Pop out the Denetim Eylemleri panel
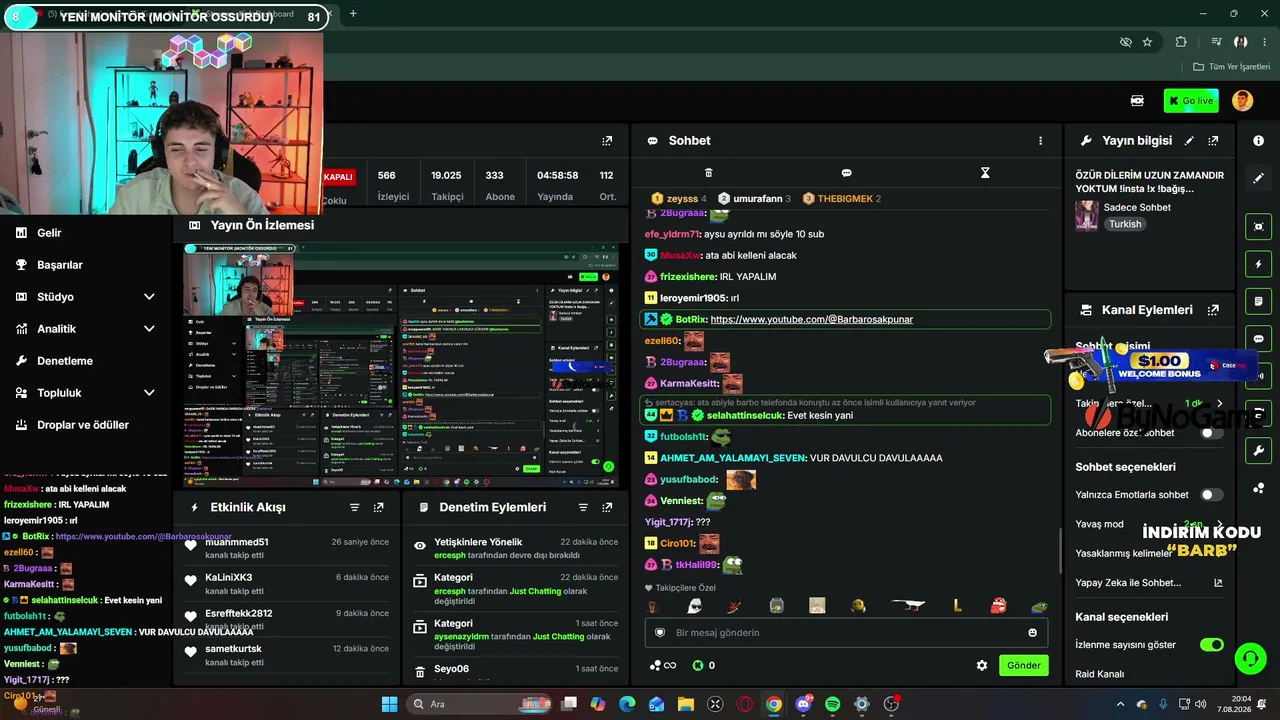 point(607,507)
